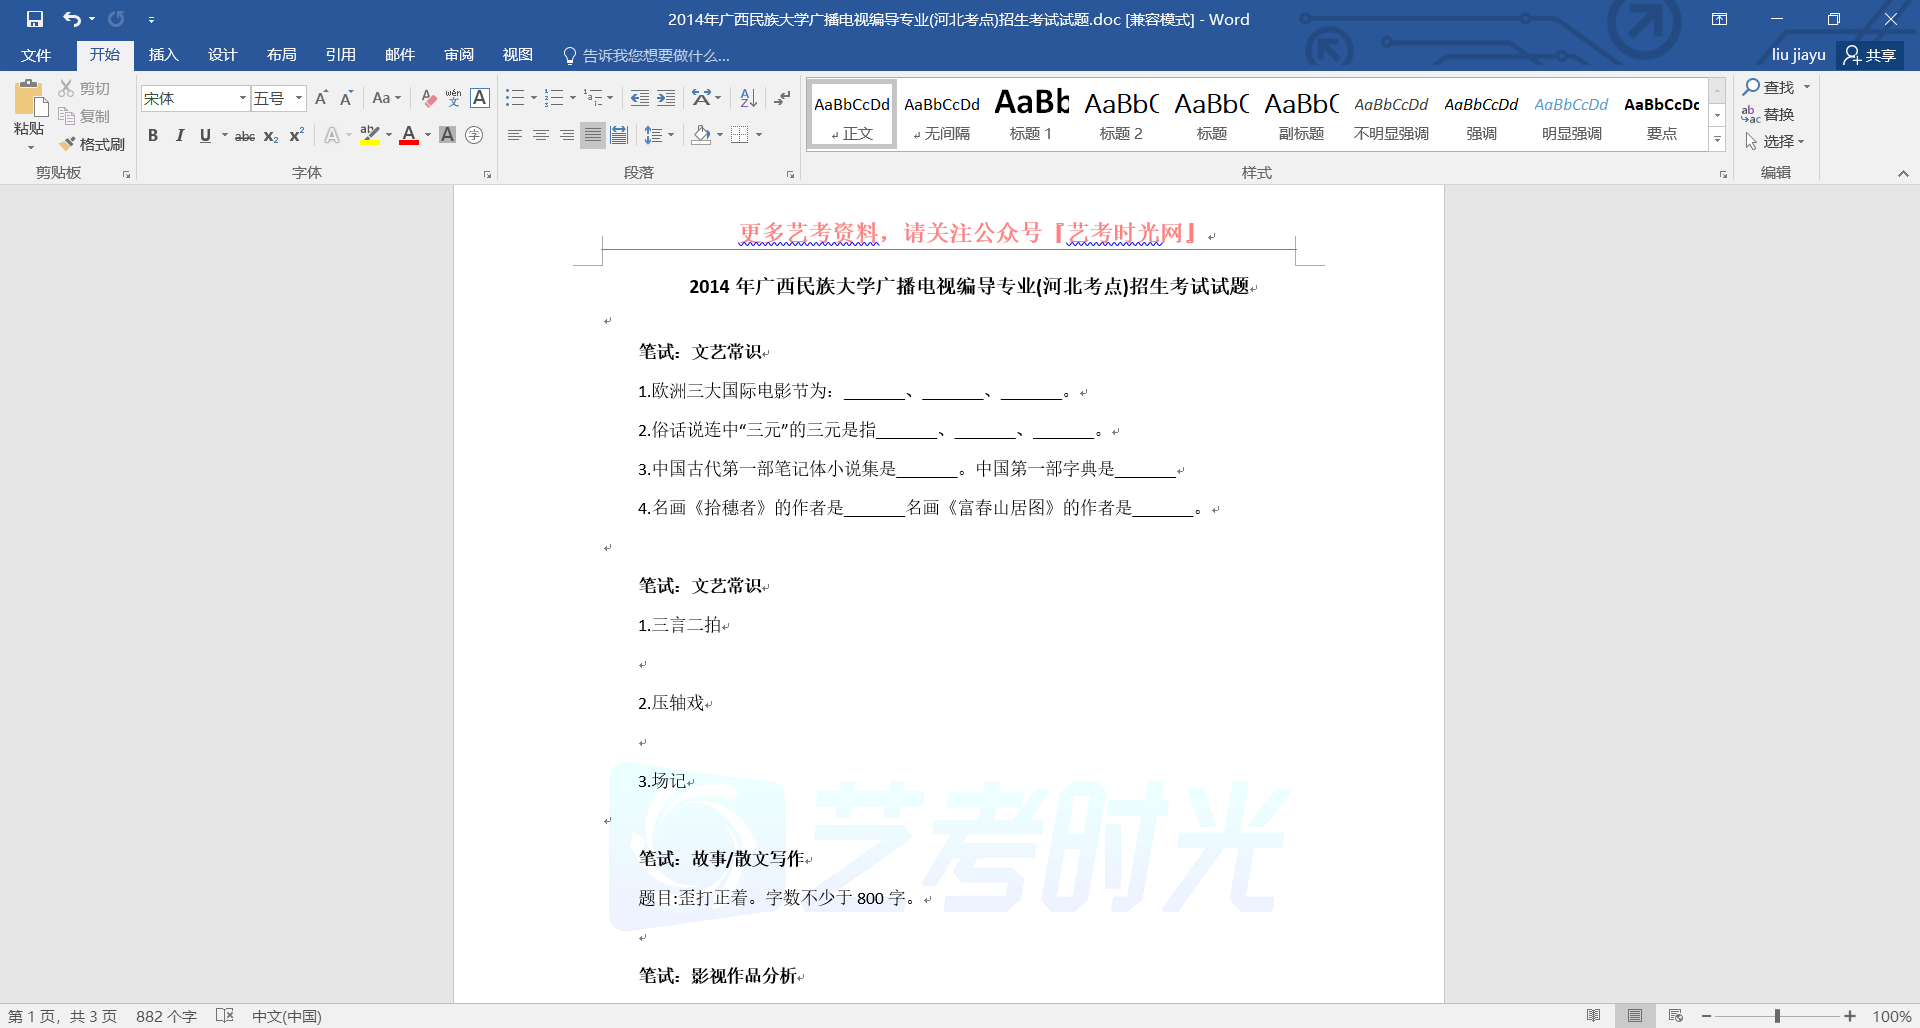Click the red font color swatch

pos(408,135)
